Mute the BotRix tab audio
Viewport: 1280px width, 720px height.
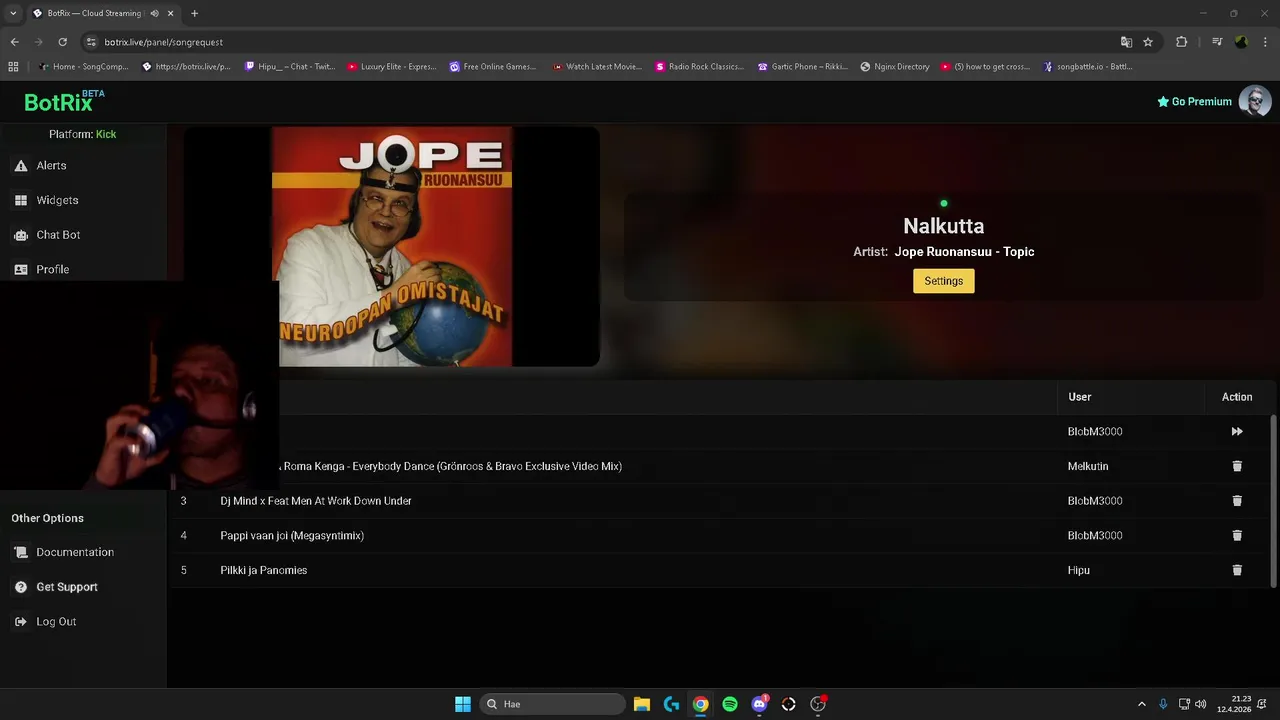154,13
